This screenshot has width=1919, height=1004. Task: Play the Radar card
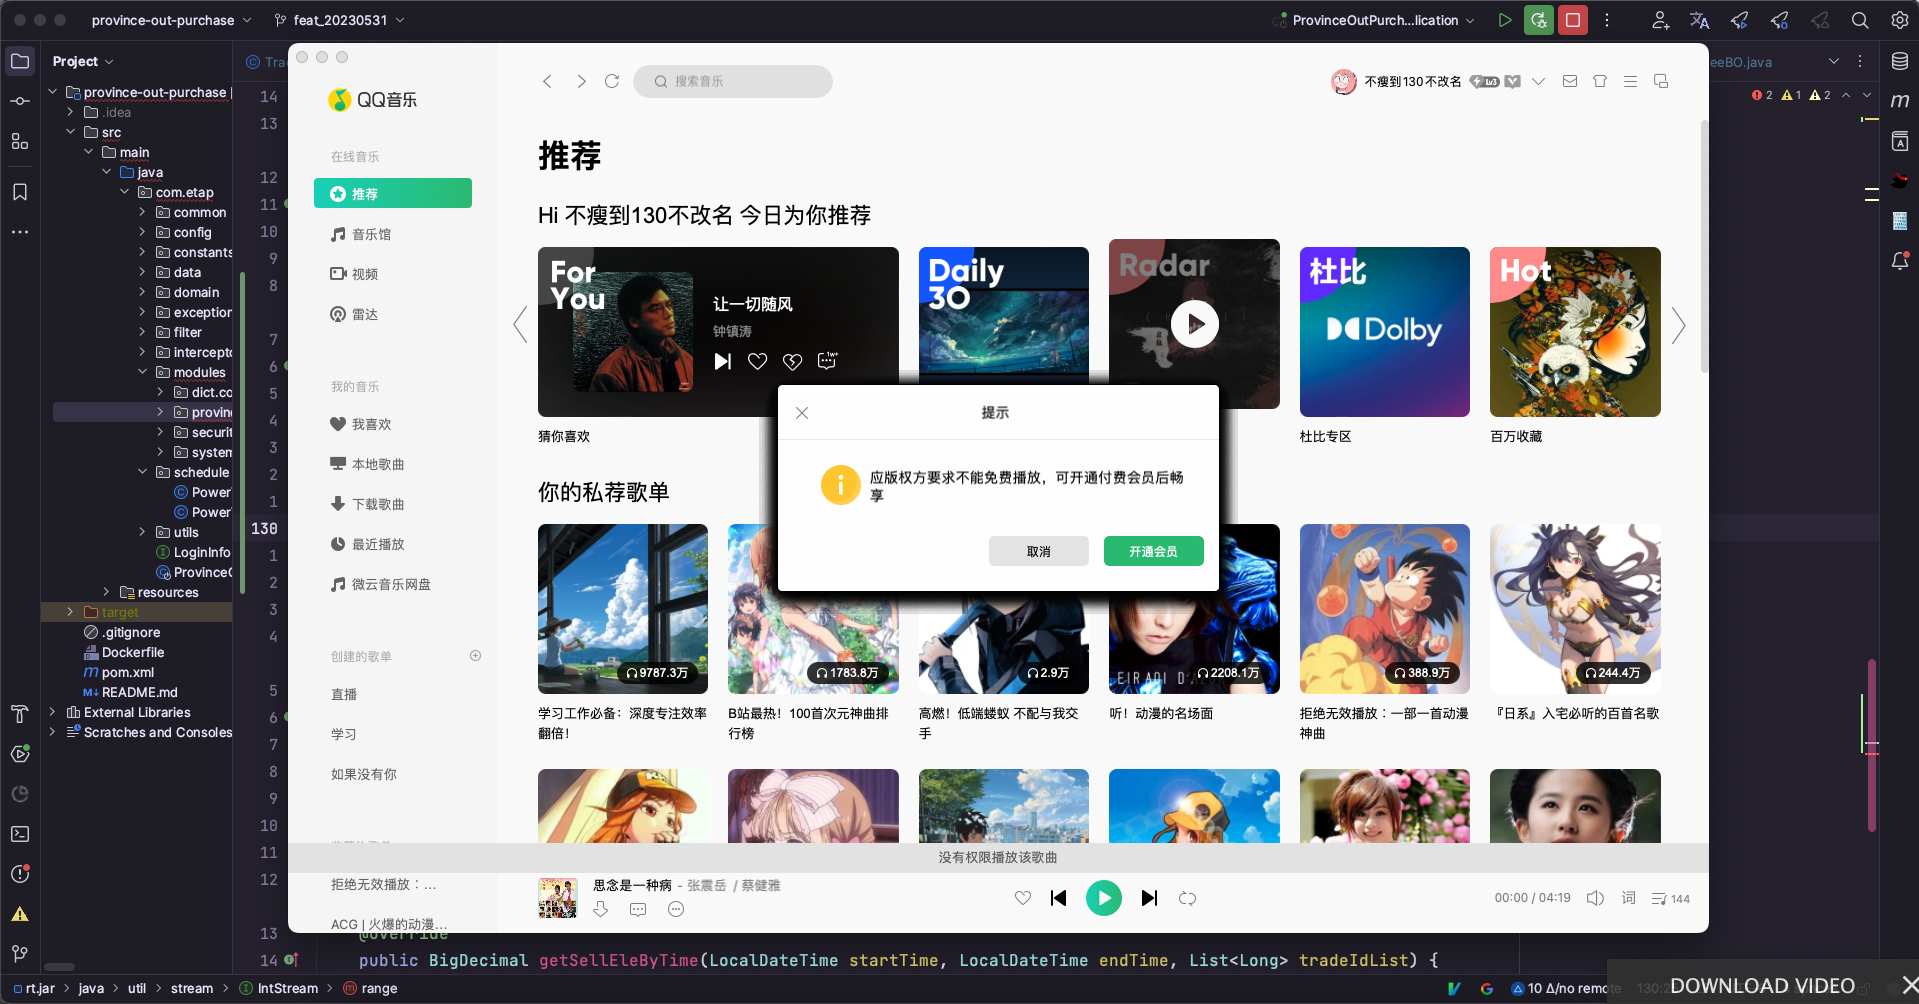(1194, 324)
